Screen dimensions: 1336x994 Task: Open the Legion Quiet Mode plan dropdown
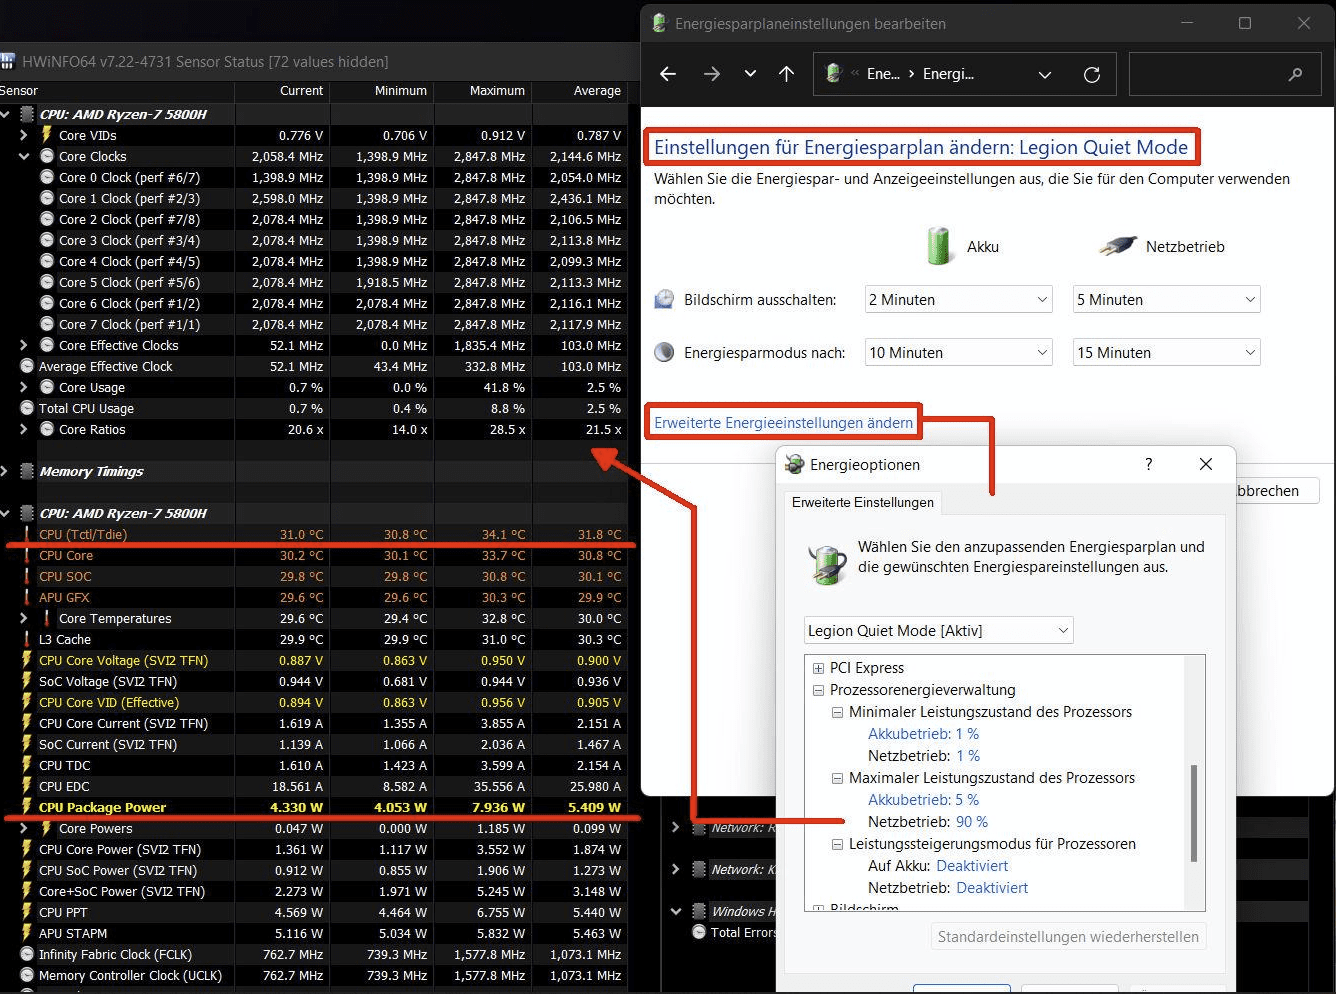click(939, 630)
